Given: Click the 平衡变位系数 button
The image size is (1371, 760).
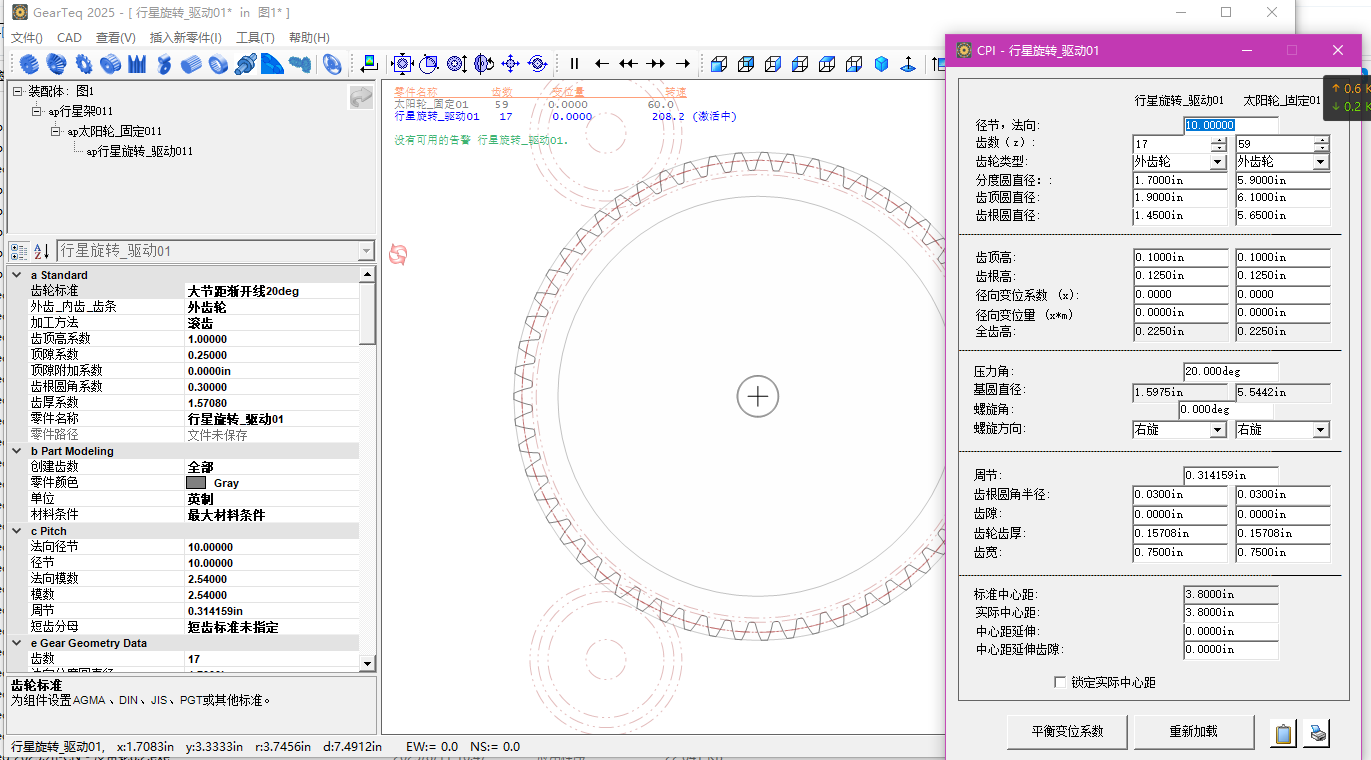Looking at the screenshot, I should coord(1067,731).
